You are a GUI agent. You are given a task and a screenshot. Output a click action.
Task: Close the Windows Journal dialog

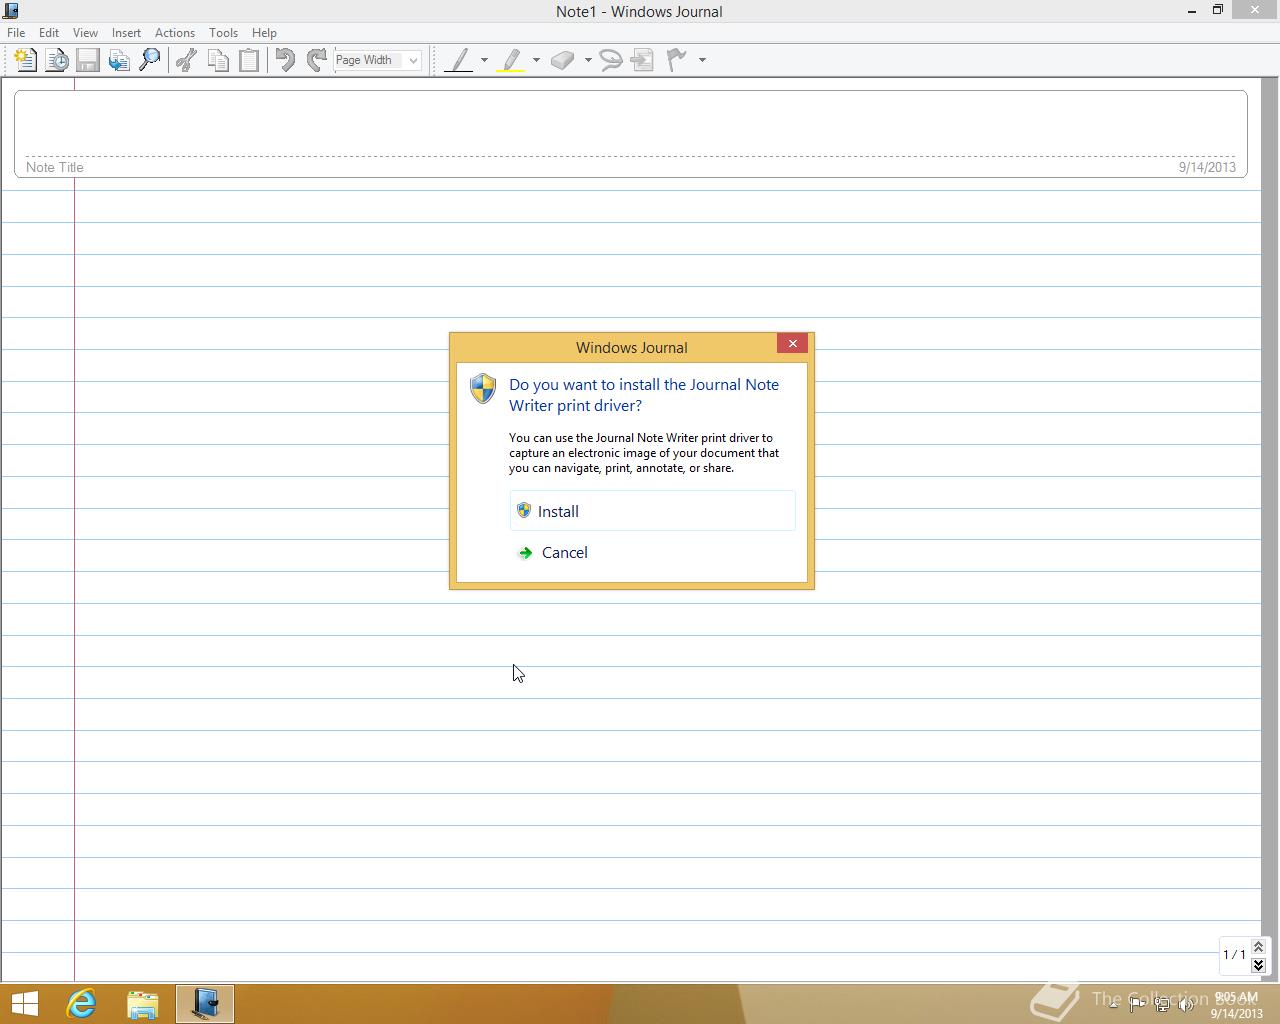coord(792,343)
